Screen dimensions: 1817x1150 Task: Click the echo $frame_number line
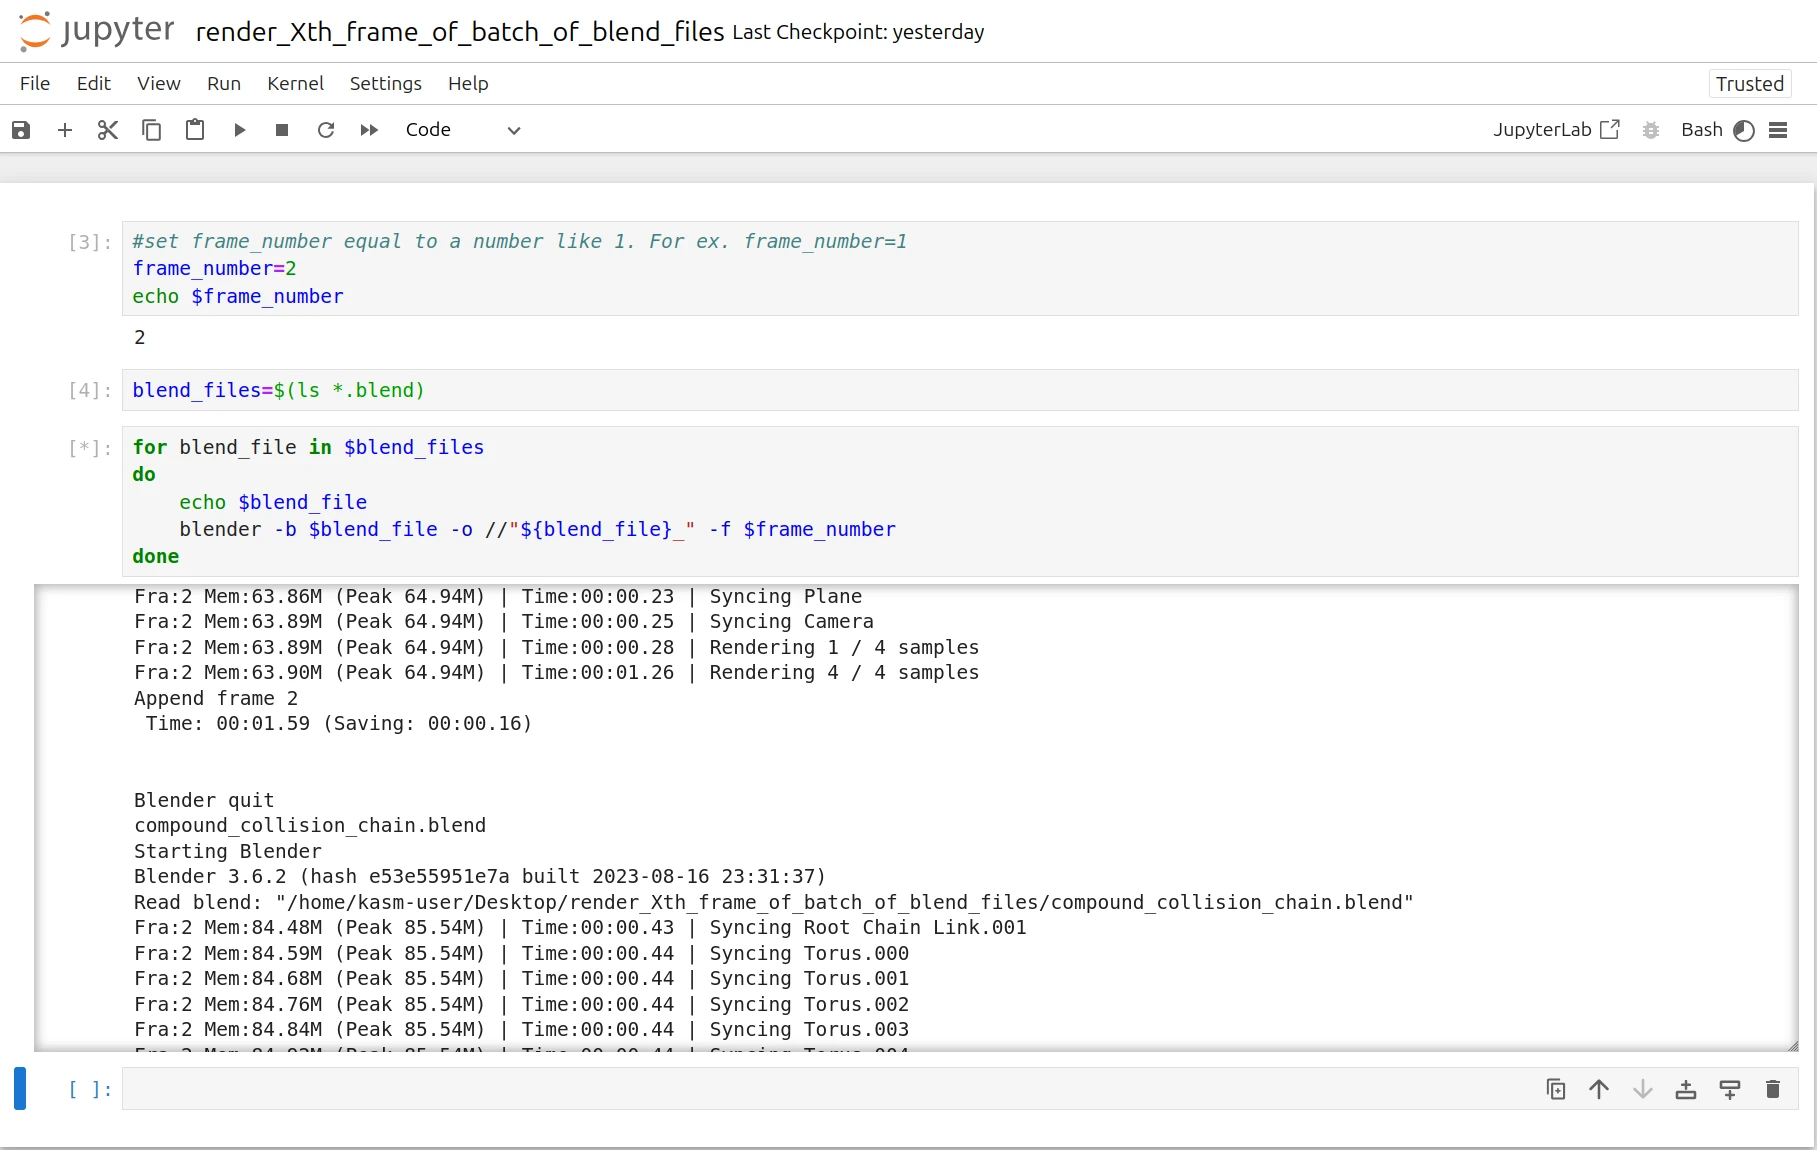click(238, 296)
